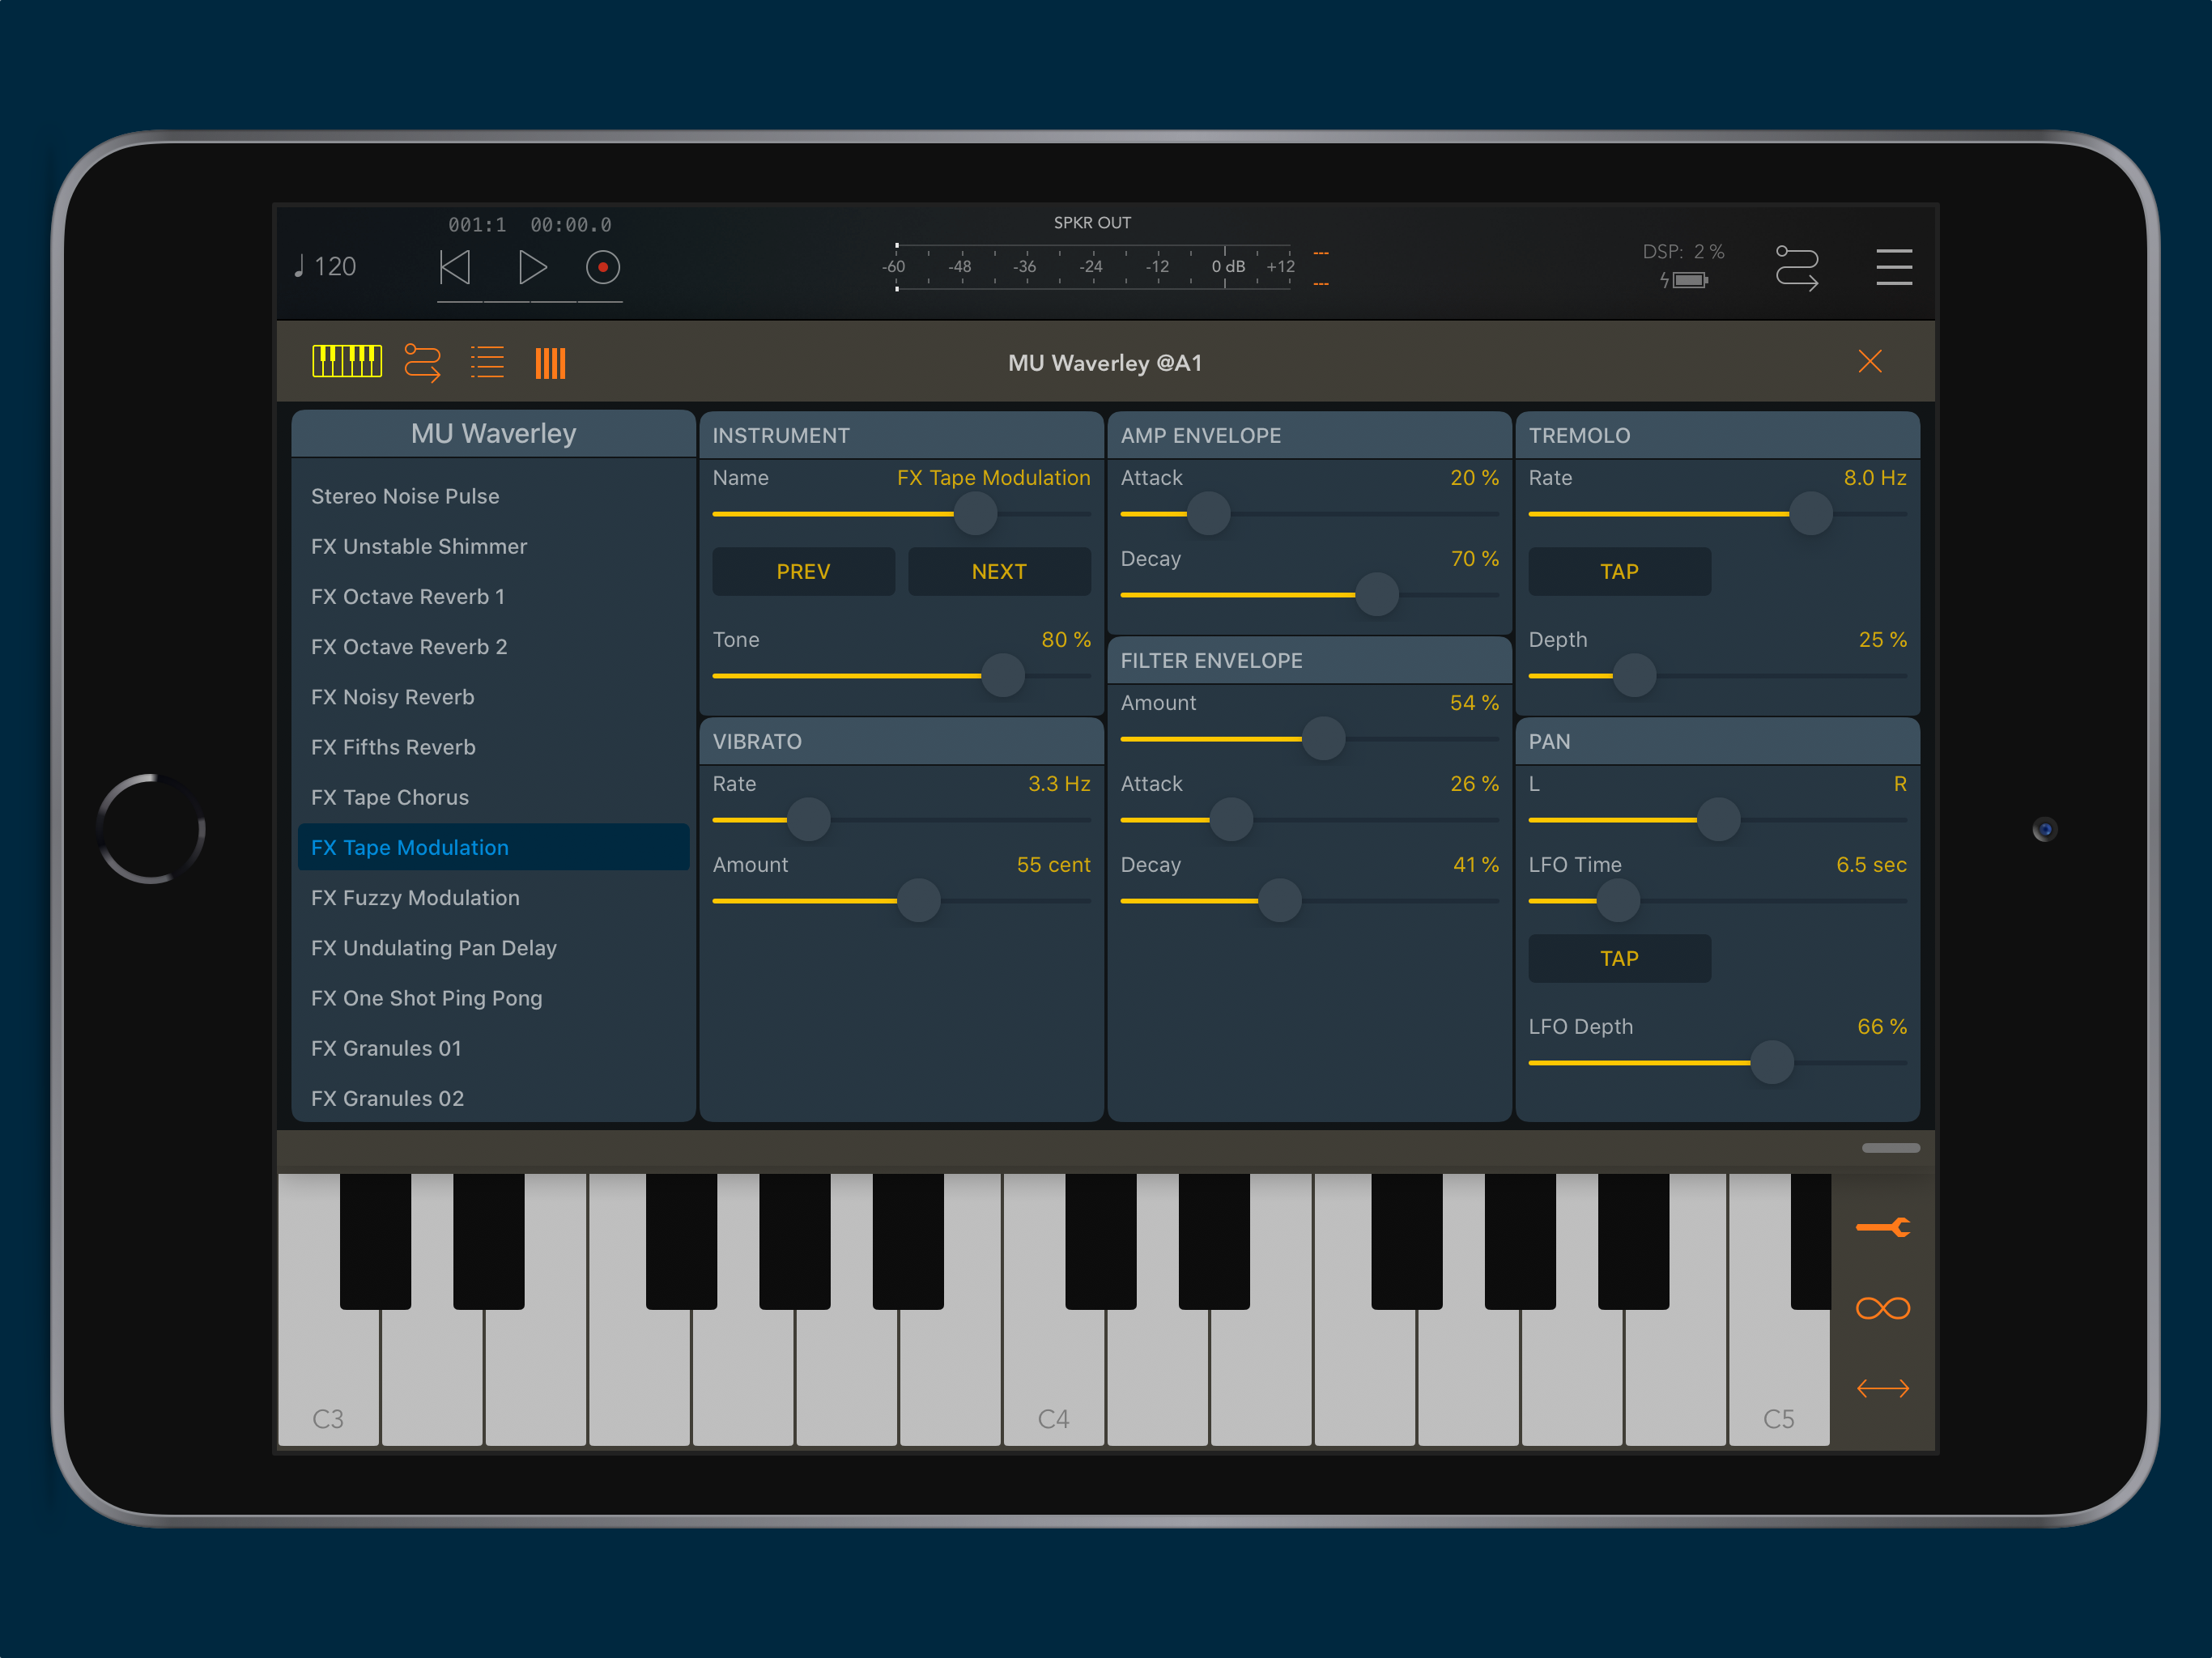Viewport: 2212px width, 1658px height.
Task: Click the tempo 120 display
Action: tap(325, 267)
